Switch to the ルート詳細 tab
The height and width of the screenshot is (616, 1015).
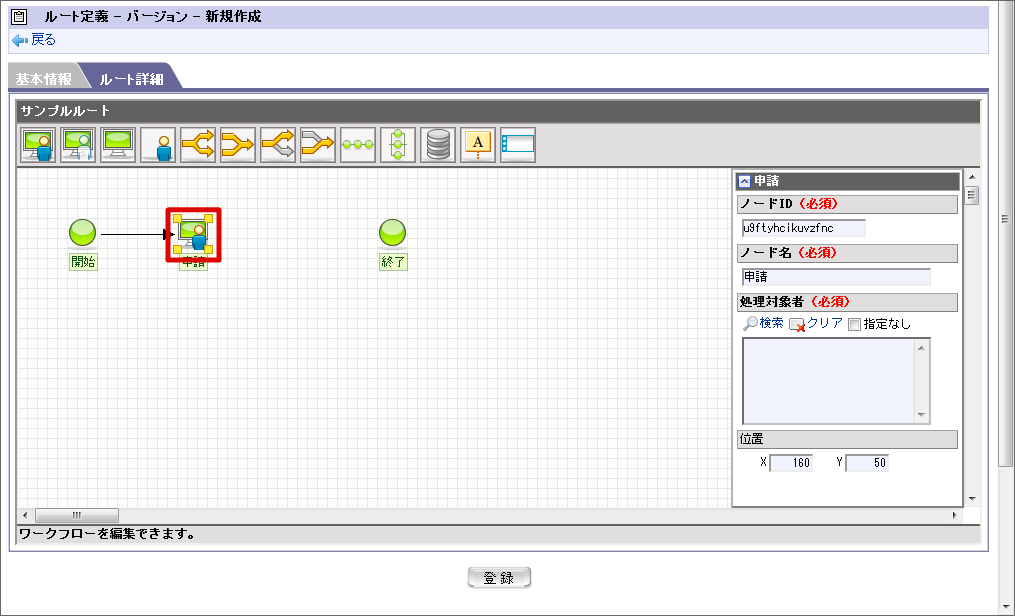131,79
